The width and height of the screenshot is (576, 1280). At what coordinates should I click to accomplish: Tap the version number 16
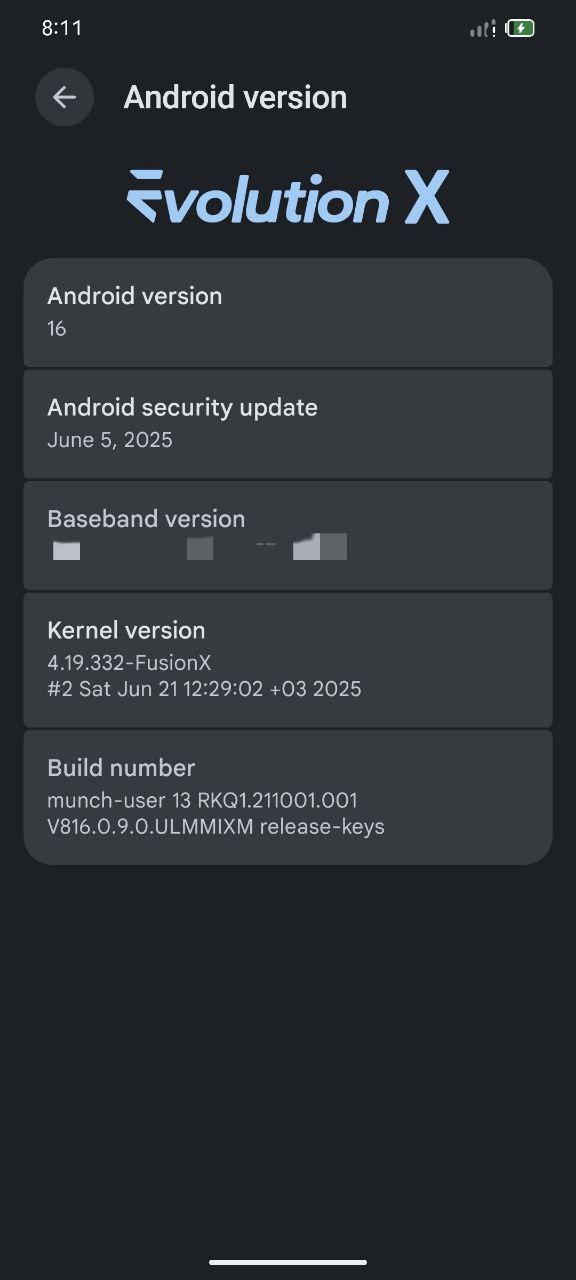coord(57,328)
